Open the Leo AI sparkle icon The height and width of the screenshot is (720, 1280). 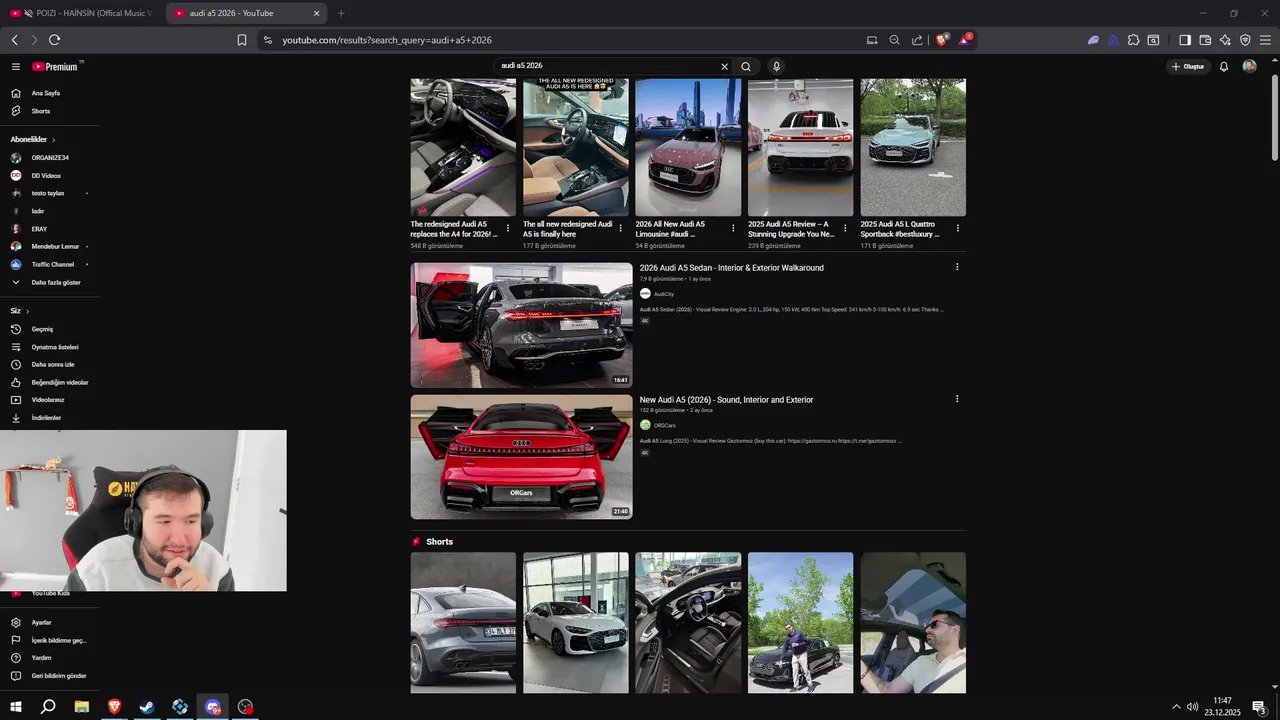point(1225,40)
